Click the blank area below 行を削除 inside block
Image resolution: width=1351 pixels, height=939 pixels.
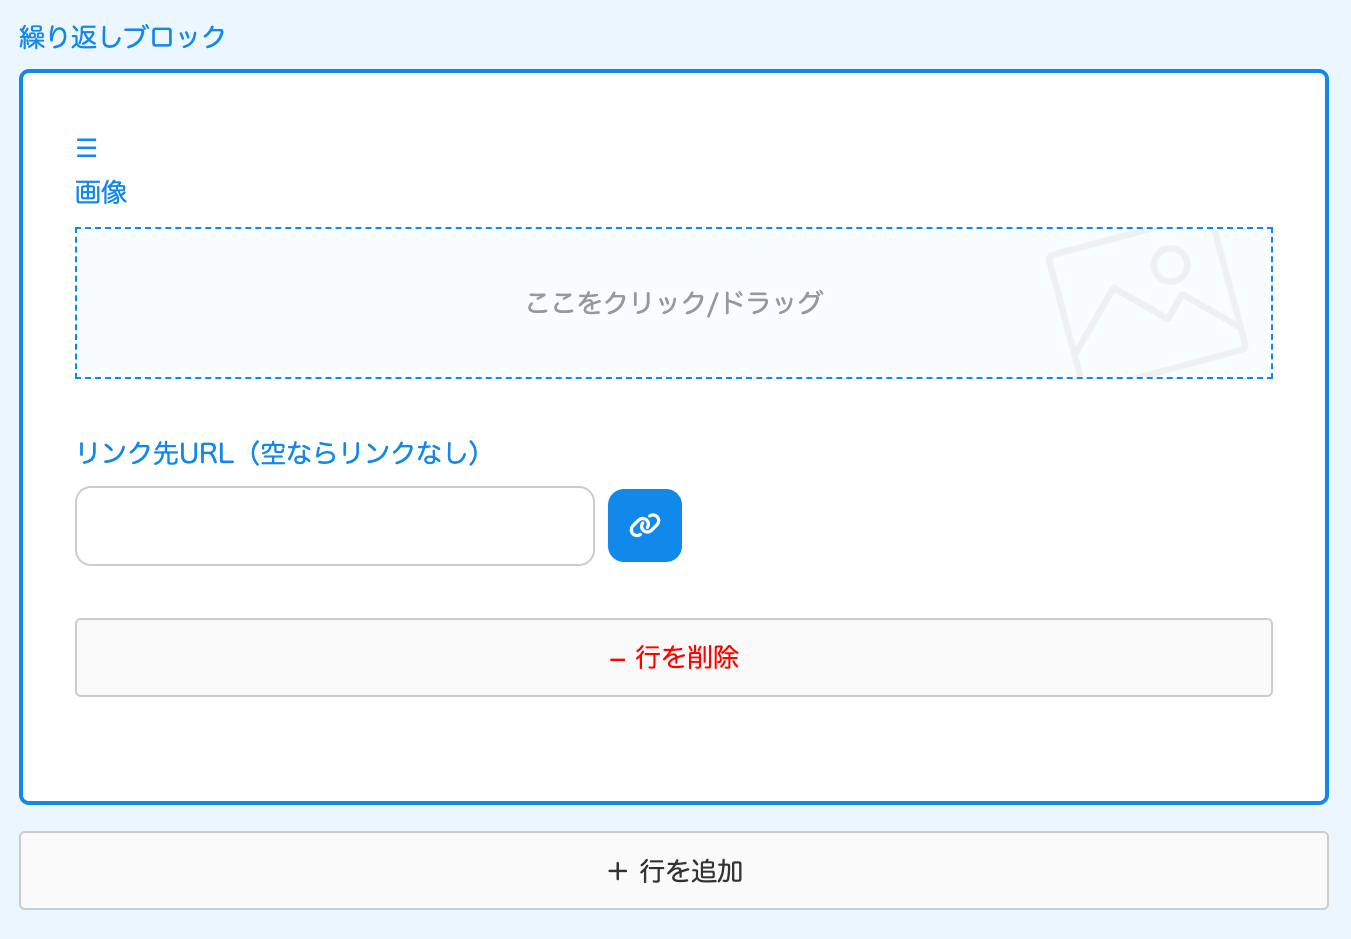673,750
